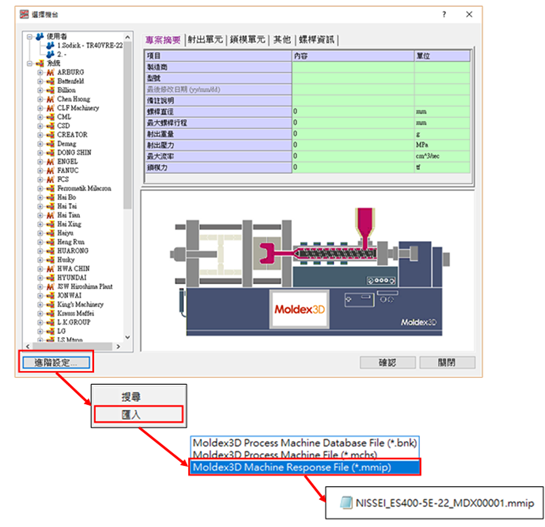545x527 pixels.
Task: Click the NISSEI mmip file icon
Action: coord(346,503)
